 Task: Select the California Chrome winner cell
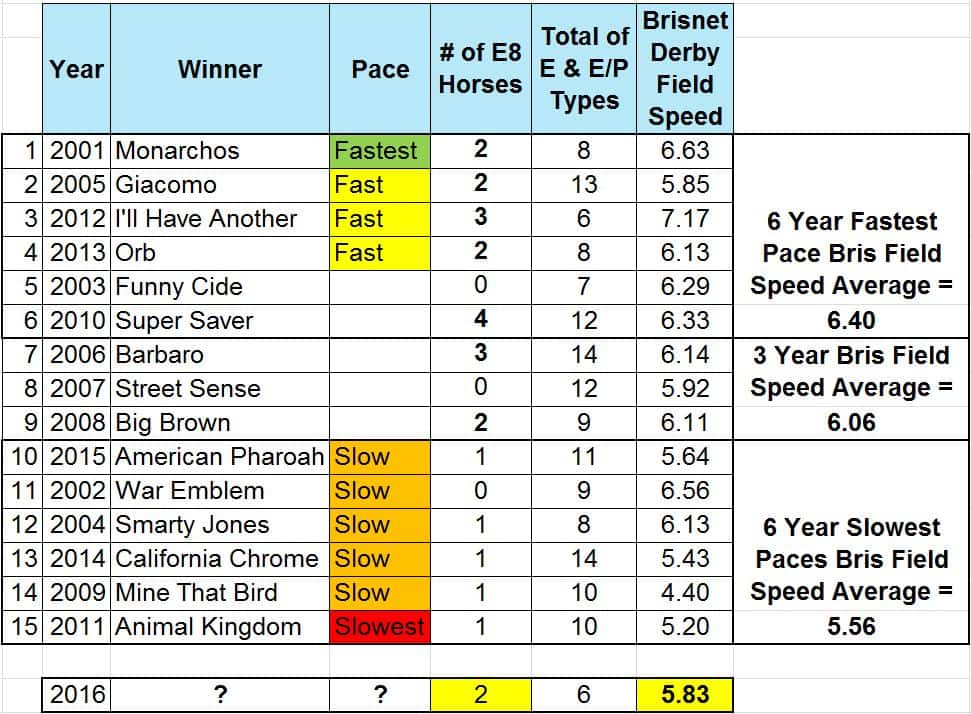coord(220,559)
